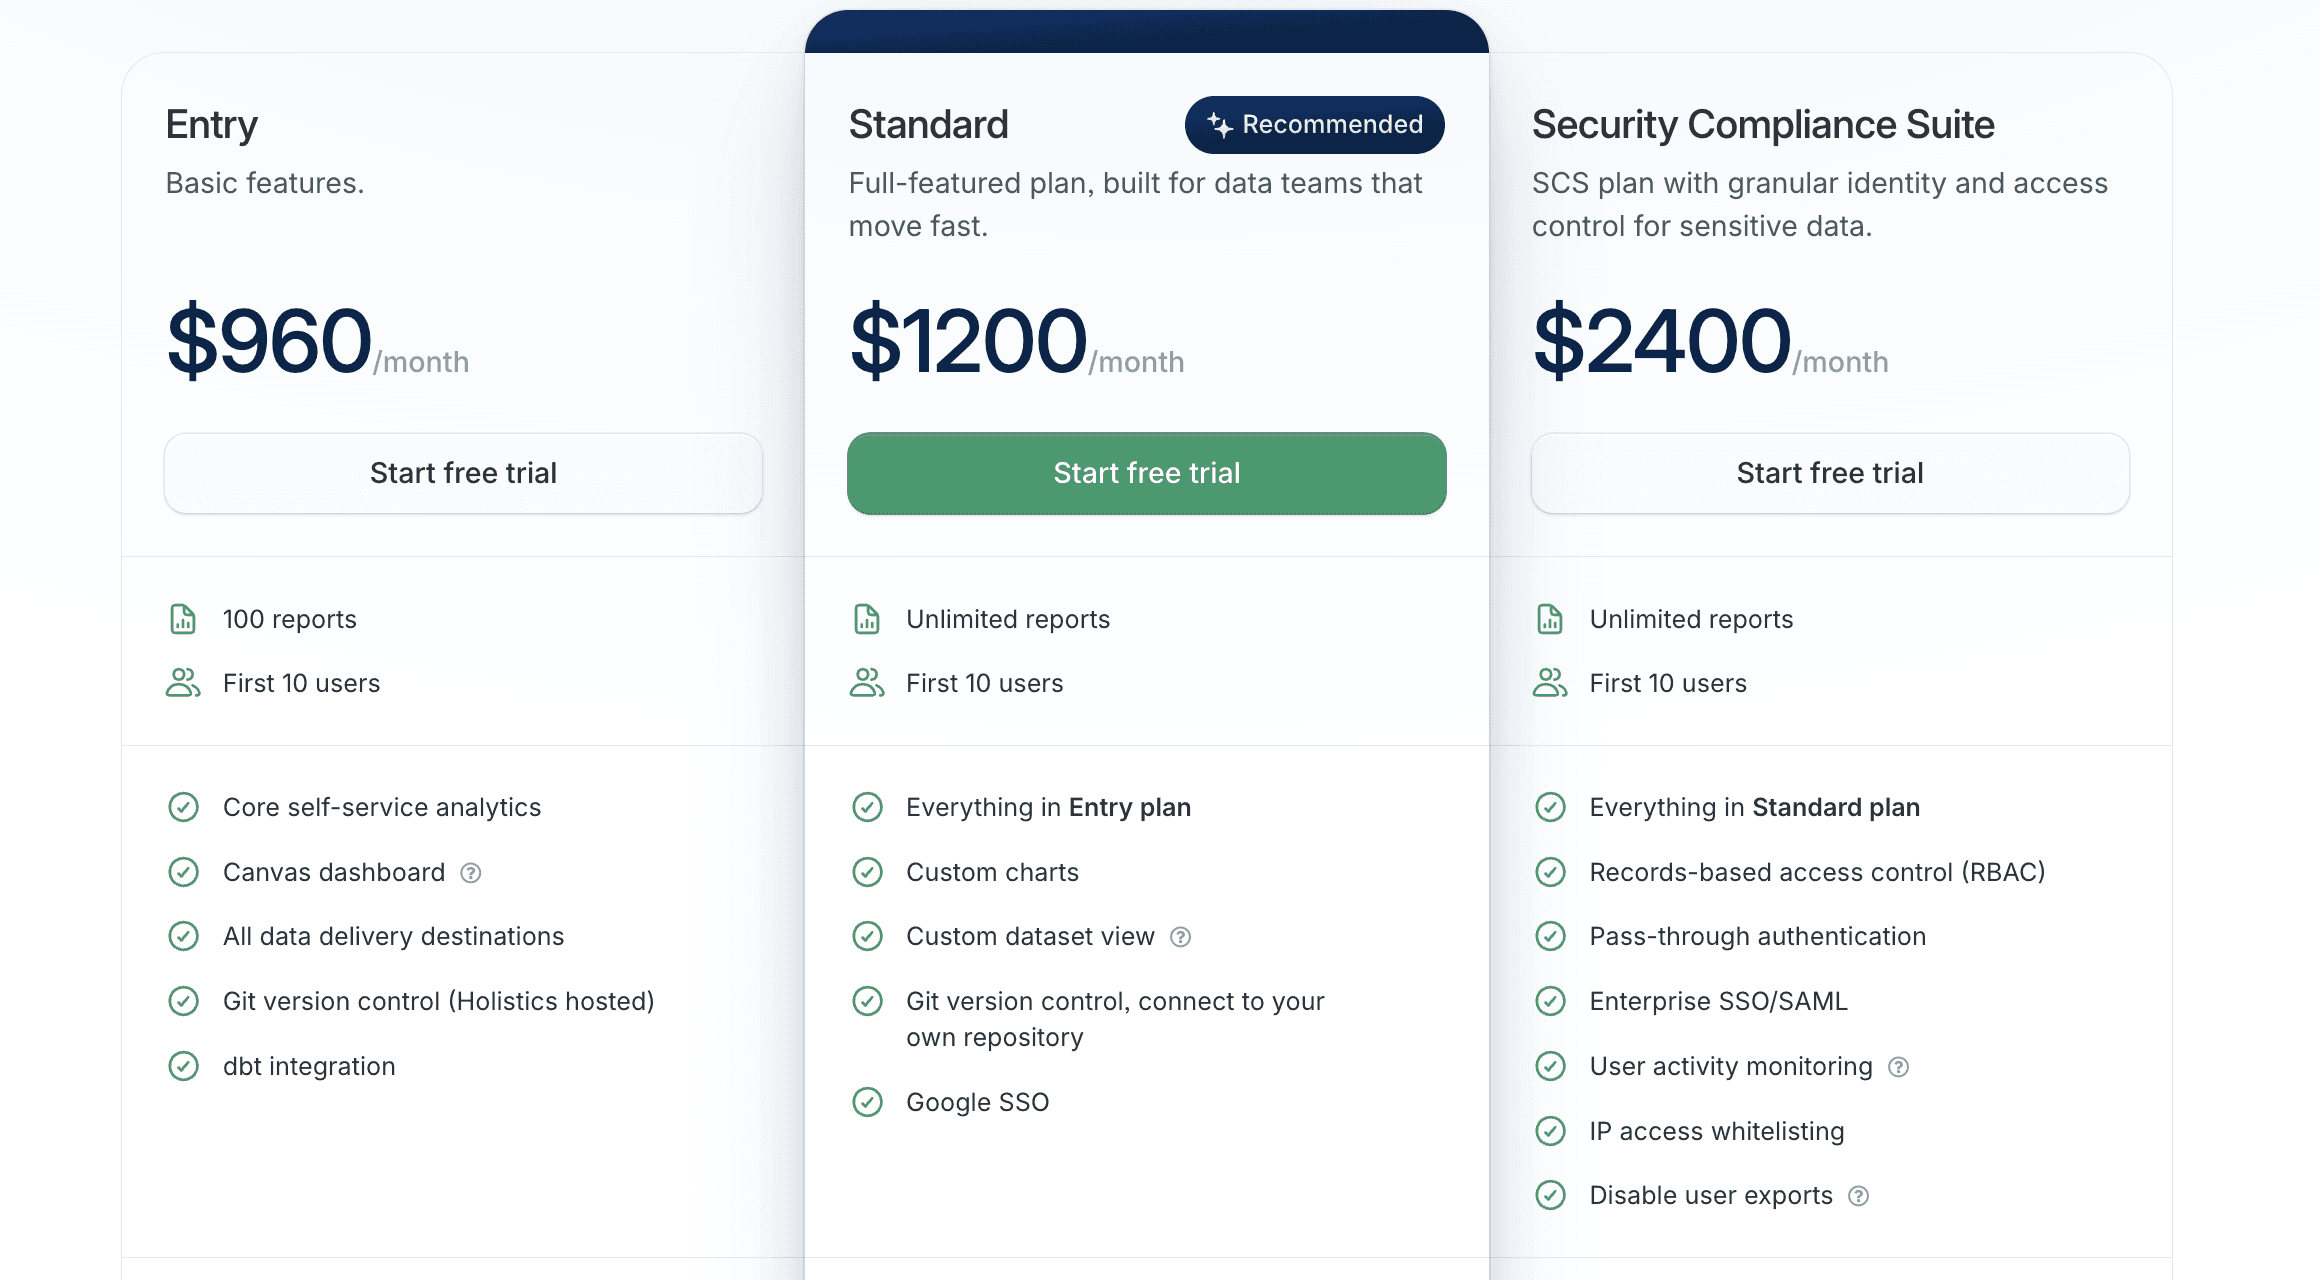Viewport: 2320px width, 1280px height.
Task: Click help icon beside Custom dataset view
Action: tap(1181, 937)
